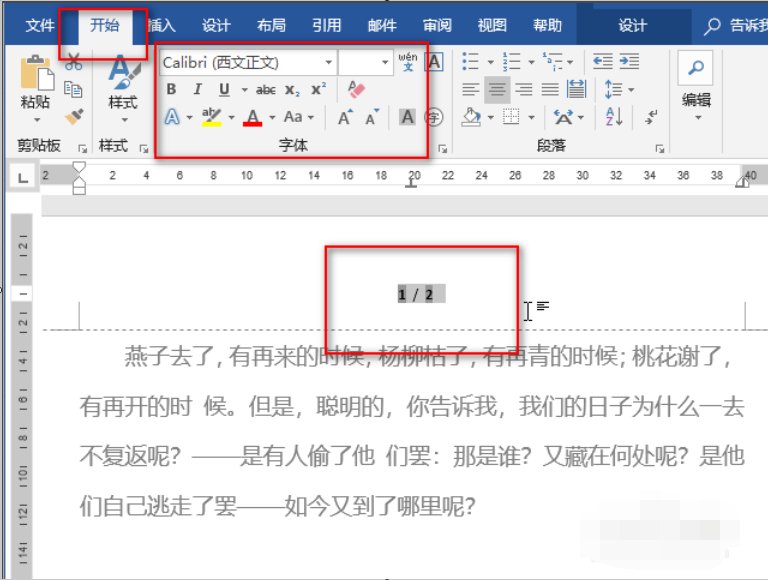
Task: Increase paragraph indent
Action: pyautogui.click(x=629, y=62)
